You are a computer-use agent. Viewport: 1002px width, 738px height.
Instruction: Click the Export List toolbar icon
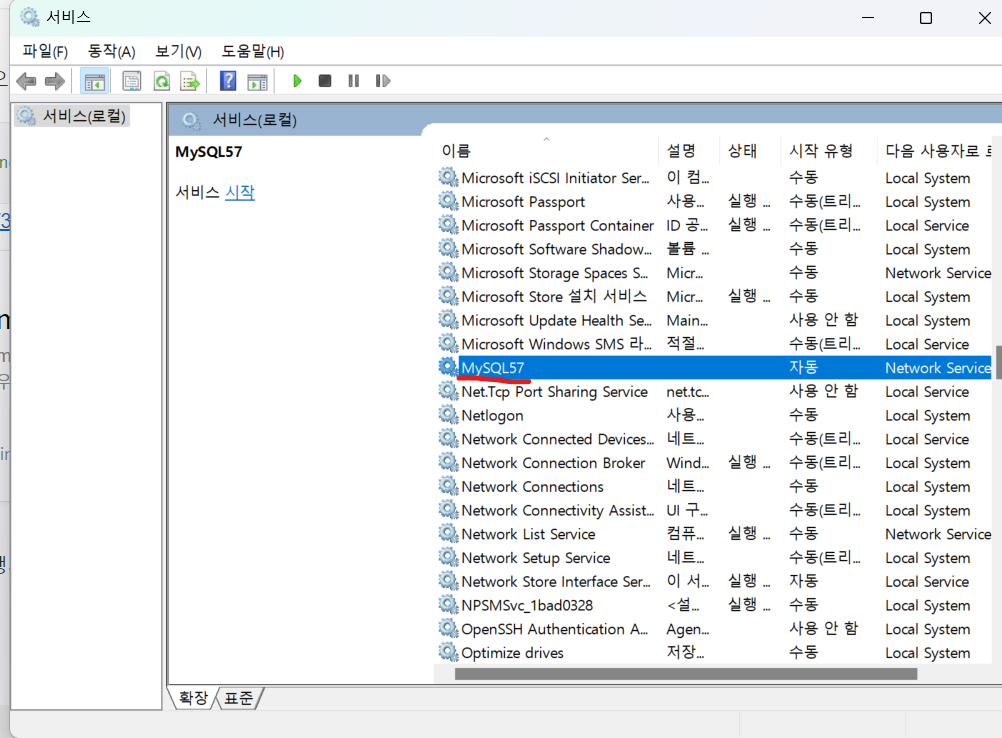click(x=190, y=81)
